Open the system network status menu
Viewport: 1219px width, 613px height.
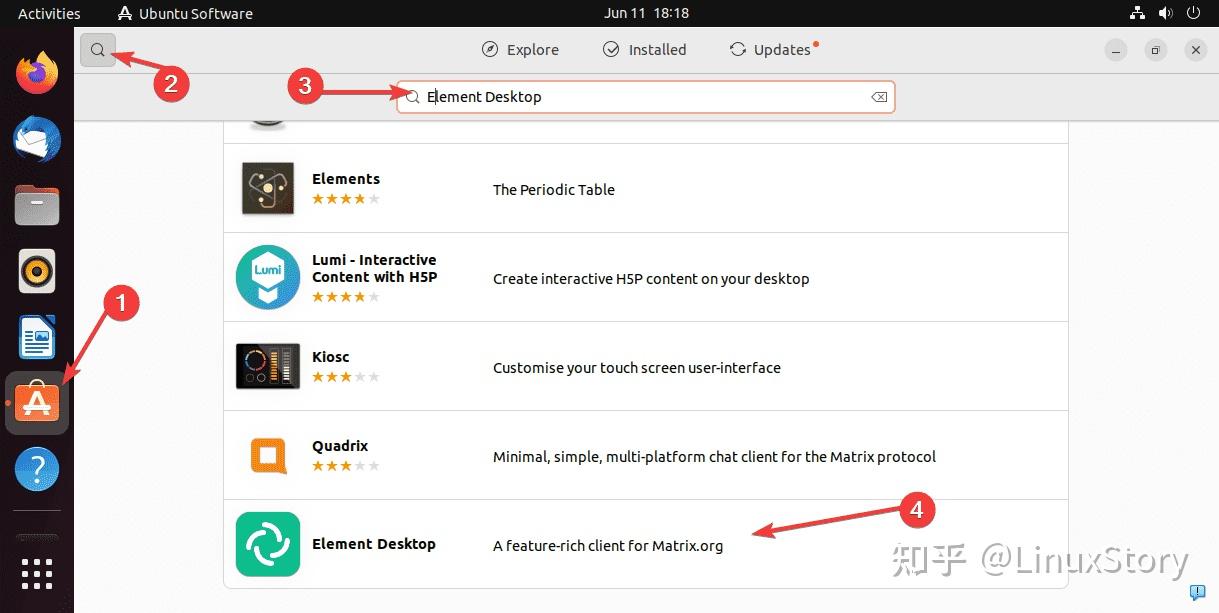[x=1137, y=13]
